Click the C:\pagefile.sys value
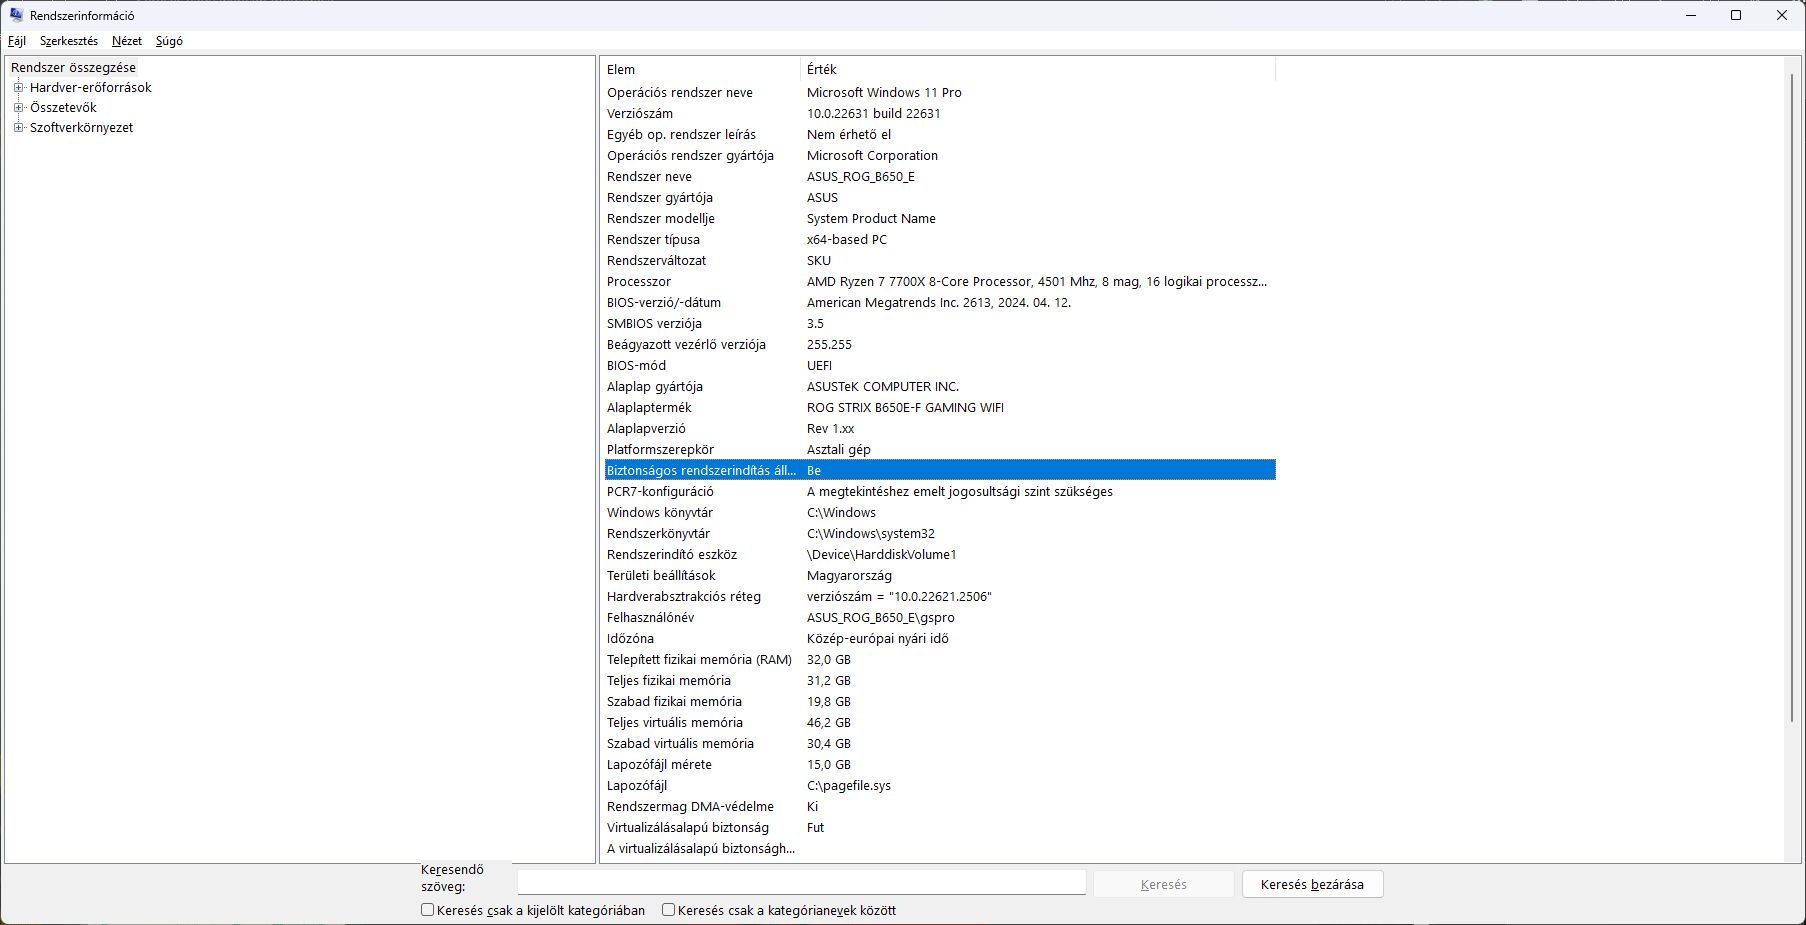This screenshot has width=1806, height=925. [x=849, y=785]
